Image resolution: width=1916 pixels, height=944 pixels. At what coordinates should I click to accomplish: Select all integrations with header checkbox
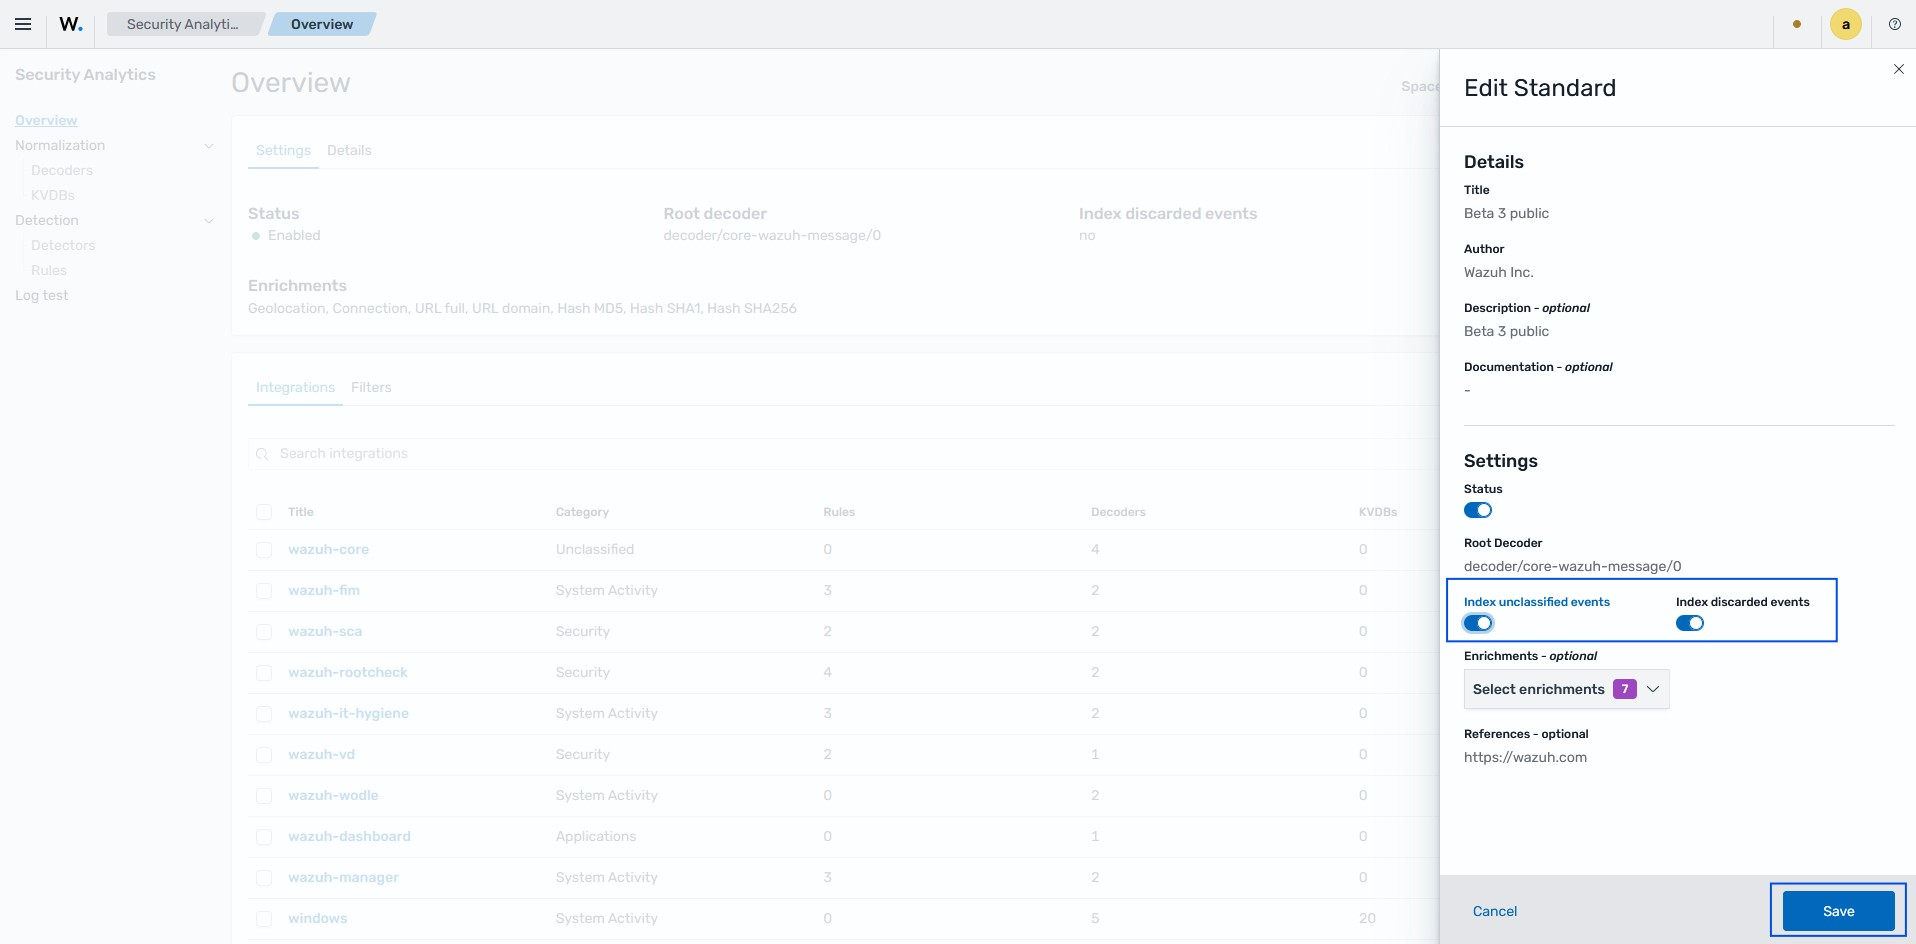tap(264, 512)
